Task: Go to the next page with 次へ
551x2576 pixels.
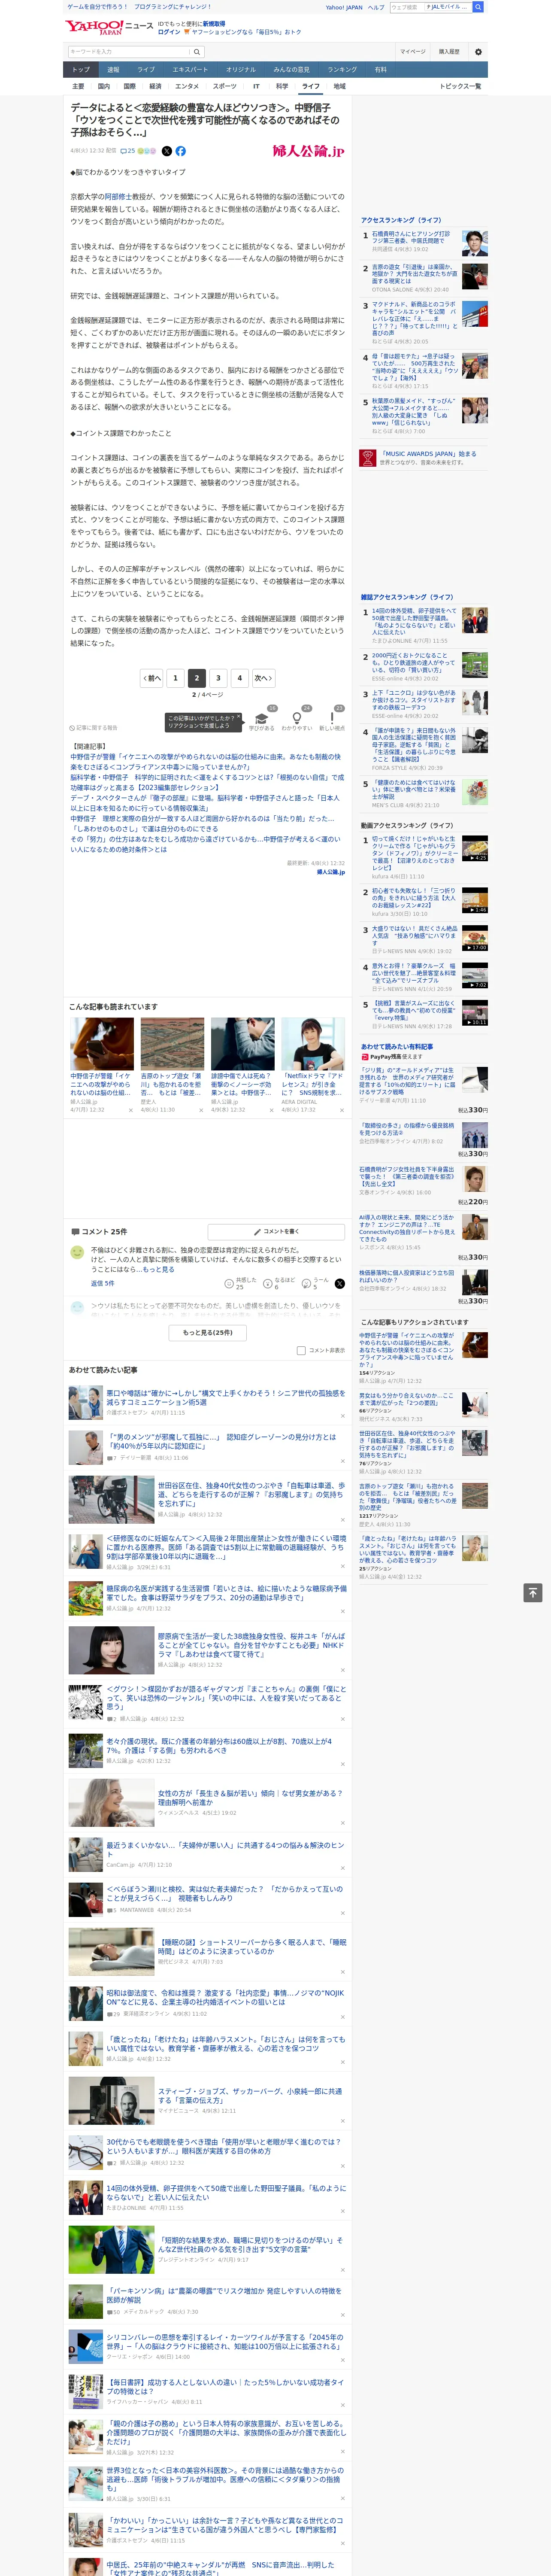Action: click(262, 677)
